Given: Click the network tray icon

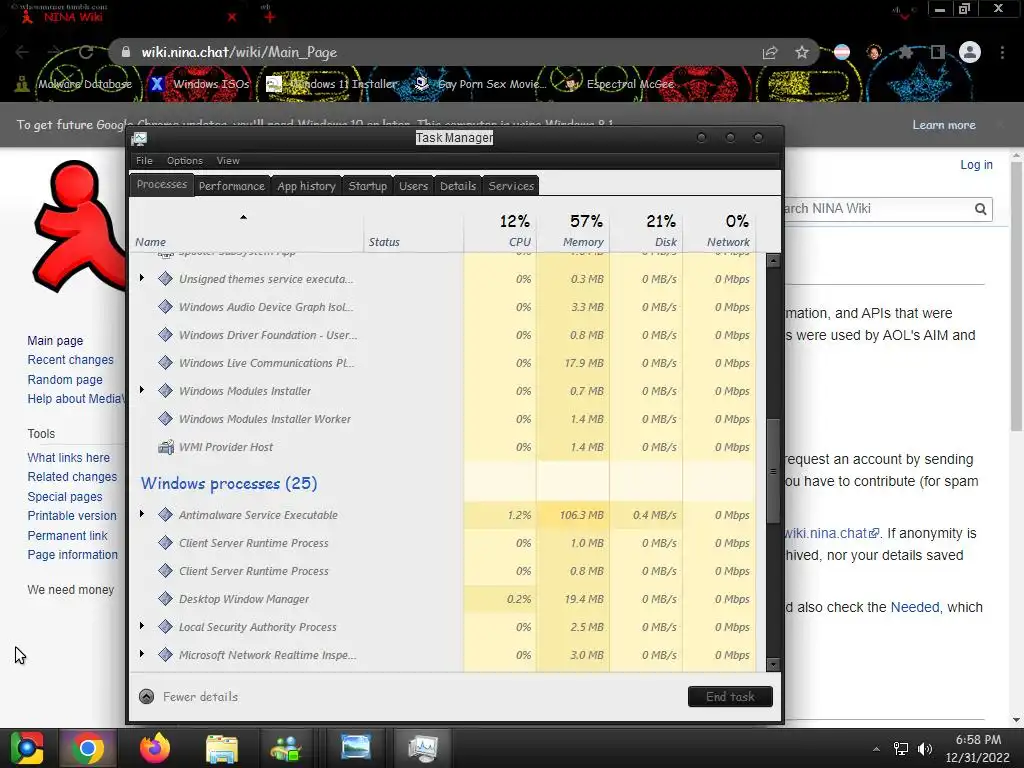Looking at the screenshot, I should pyautogui.click(x=901, y=749).
